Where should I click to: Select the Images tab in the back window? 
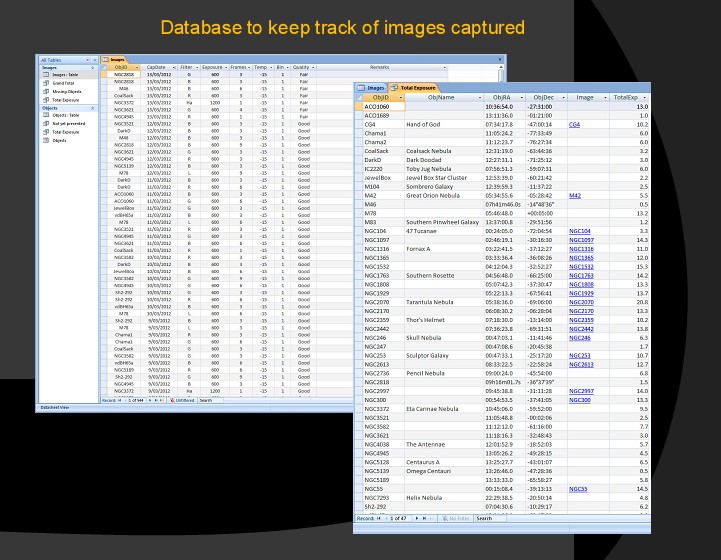click(114, 60)
